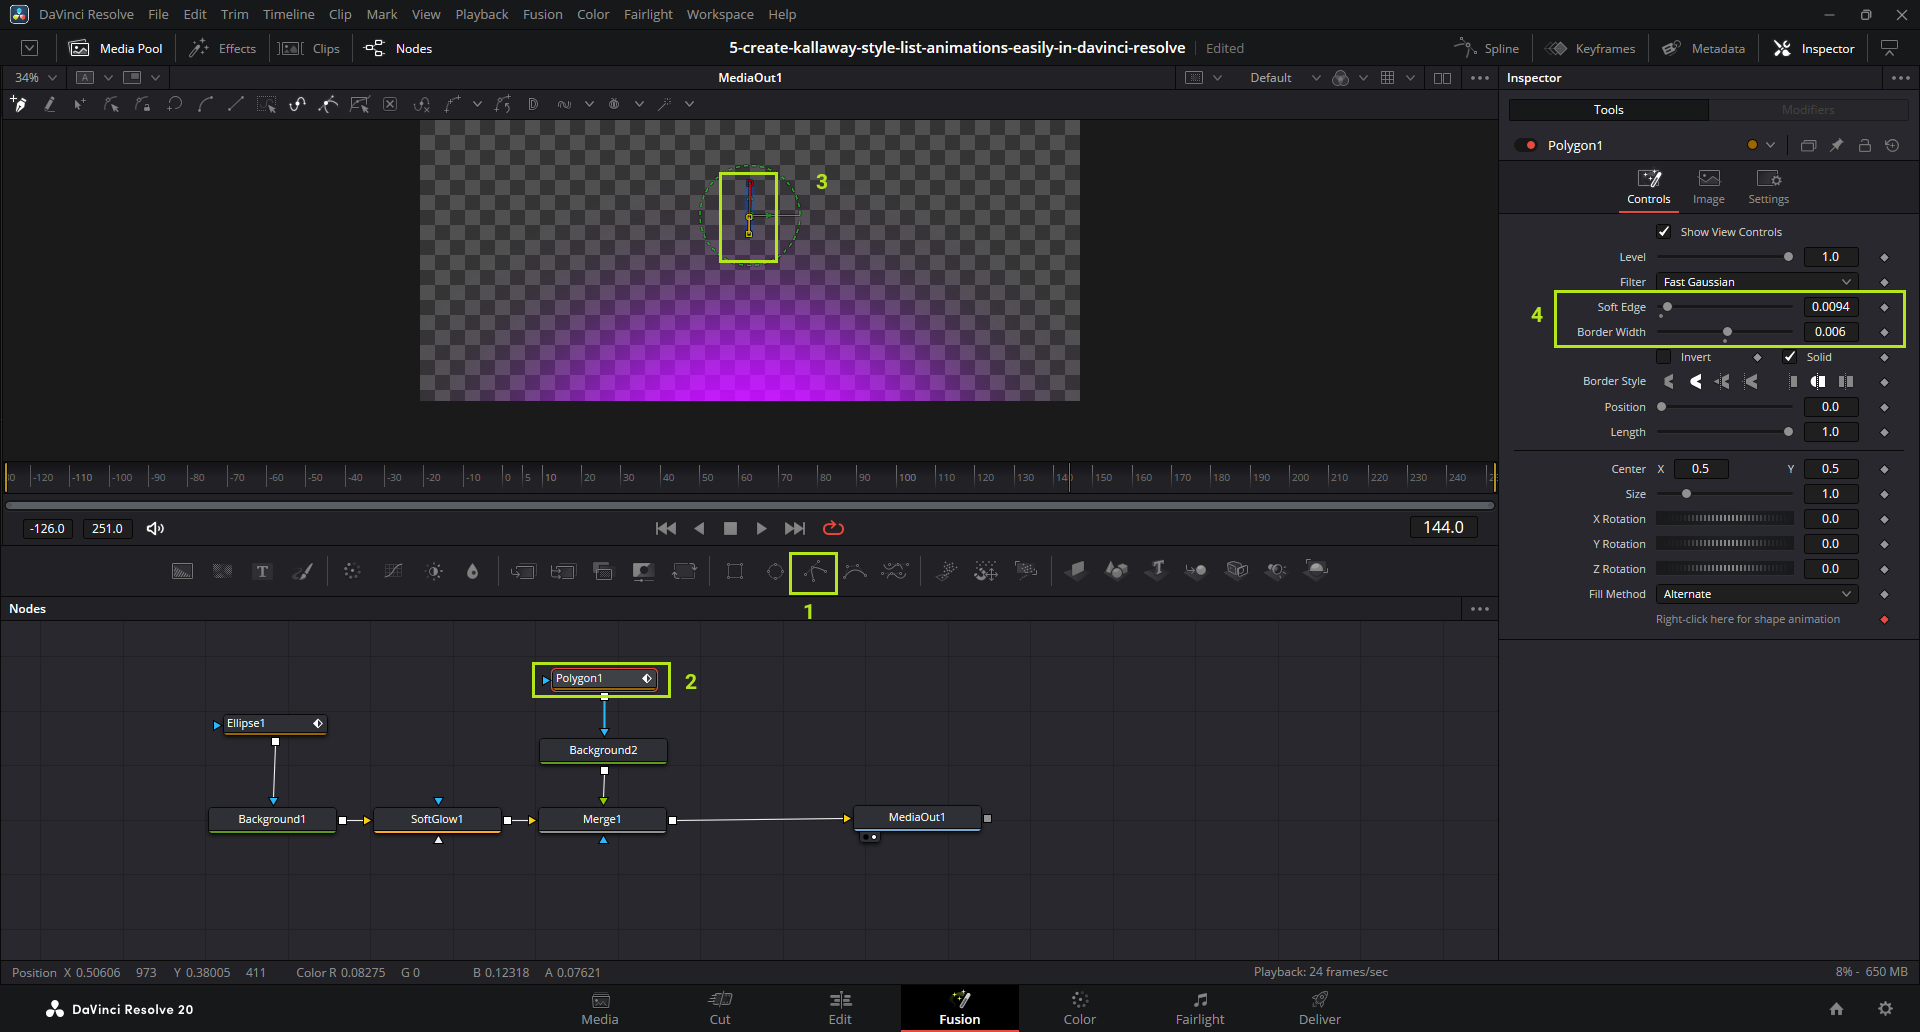Switch to the Settings tab in Inspector
This screenshot has height=1032, width=1920.
tap(1768, 186)
